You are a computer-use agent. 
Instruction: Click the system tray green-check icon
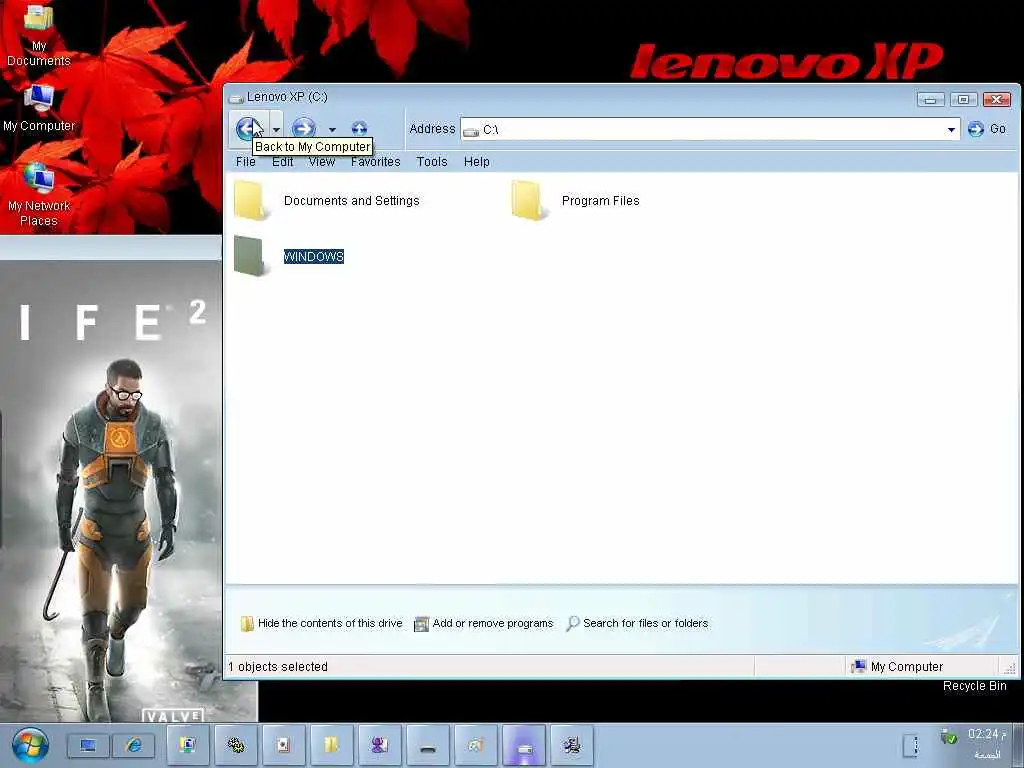pyautogui.click(x=949, y=737)
